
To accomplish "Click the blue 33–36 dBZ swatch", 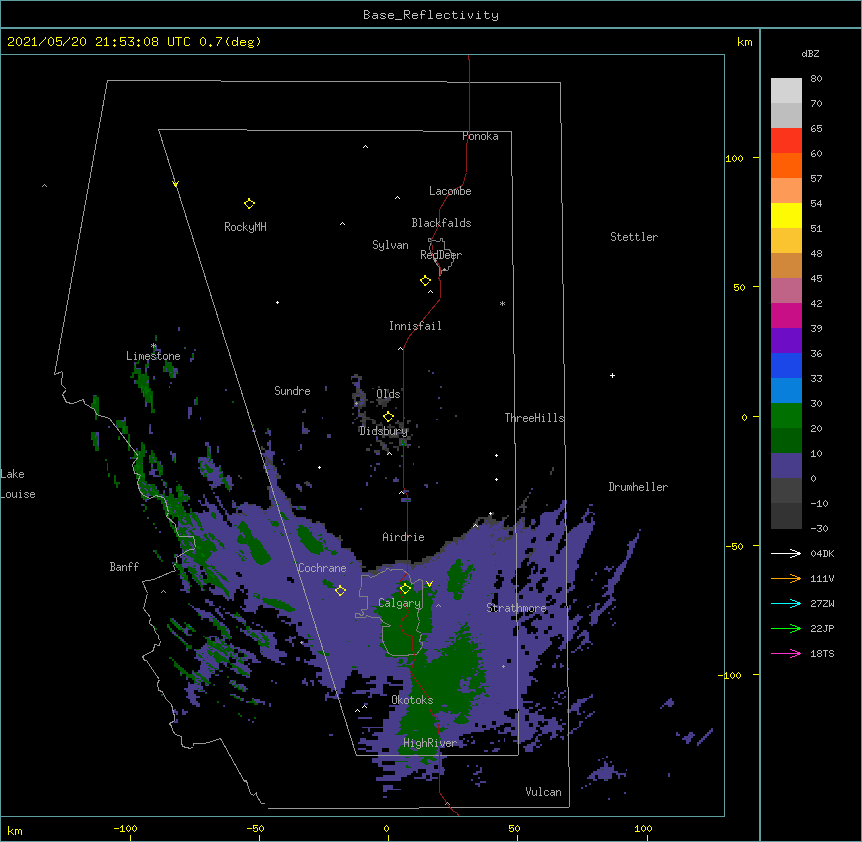I will [x=786, y=365].
